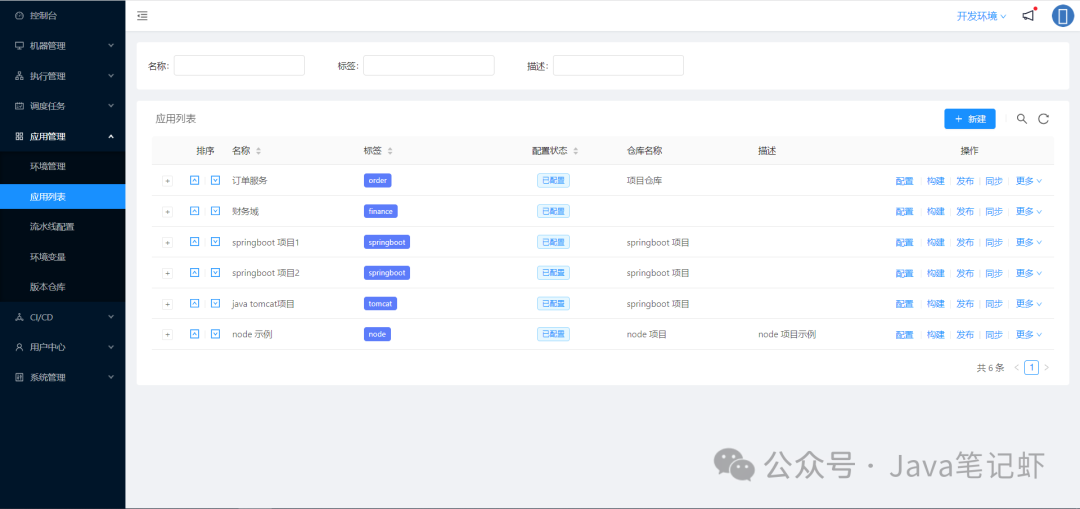The height and width of the screenshot is (509, 1080).
Task: Open the 开发环境 environment dropdown
Action: coord(982,16)
